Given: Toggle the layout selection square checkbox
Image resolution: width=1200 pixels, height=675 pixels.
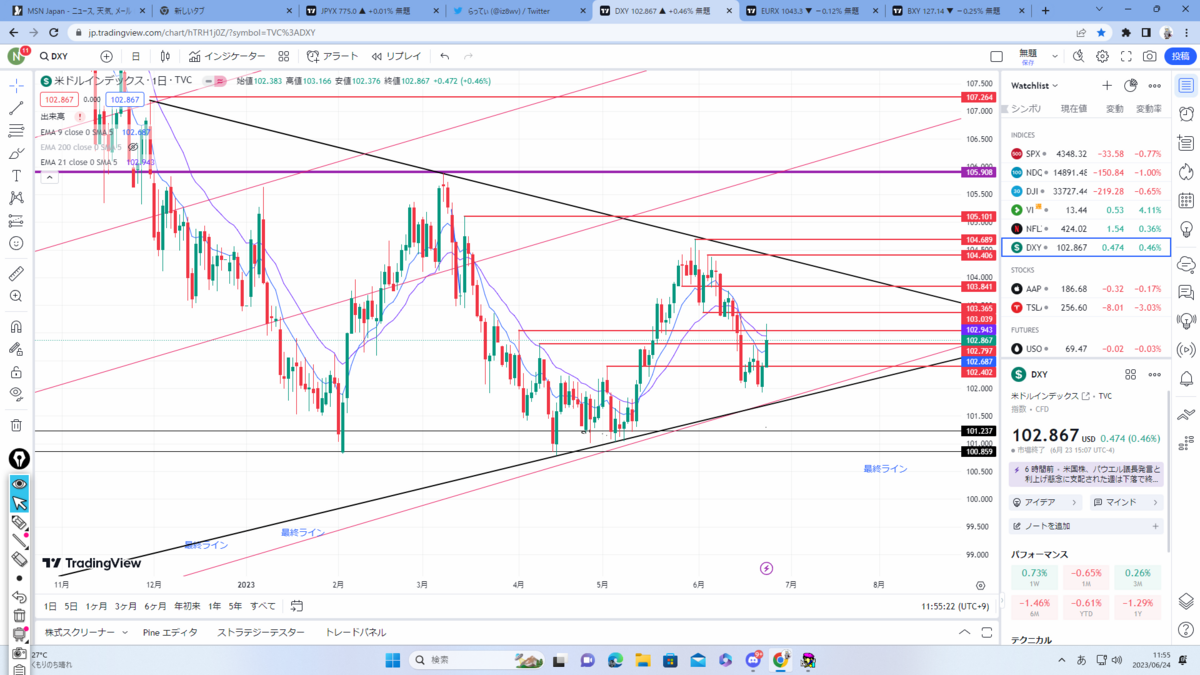Looking at the screenshot, I should tap(996, 56).
